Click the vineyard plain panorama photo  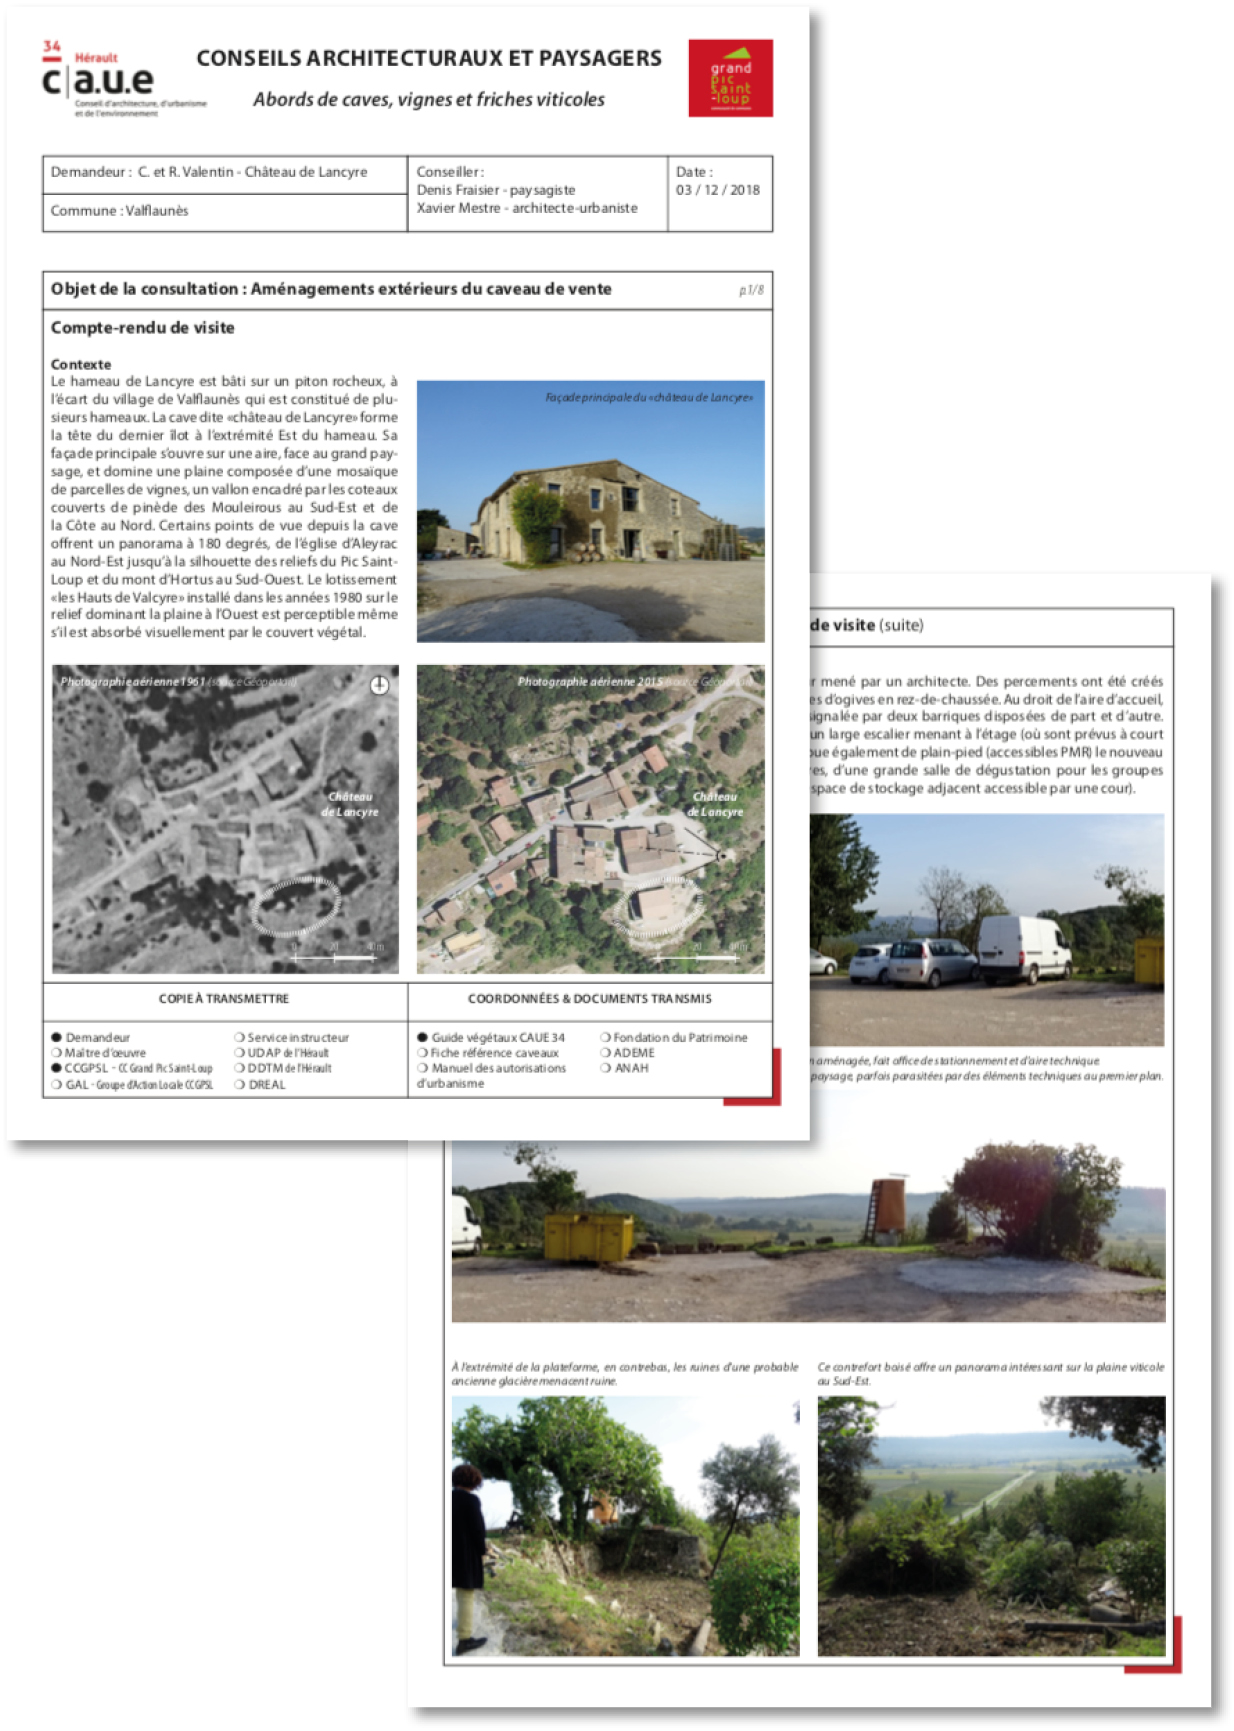991,1526
